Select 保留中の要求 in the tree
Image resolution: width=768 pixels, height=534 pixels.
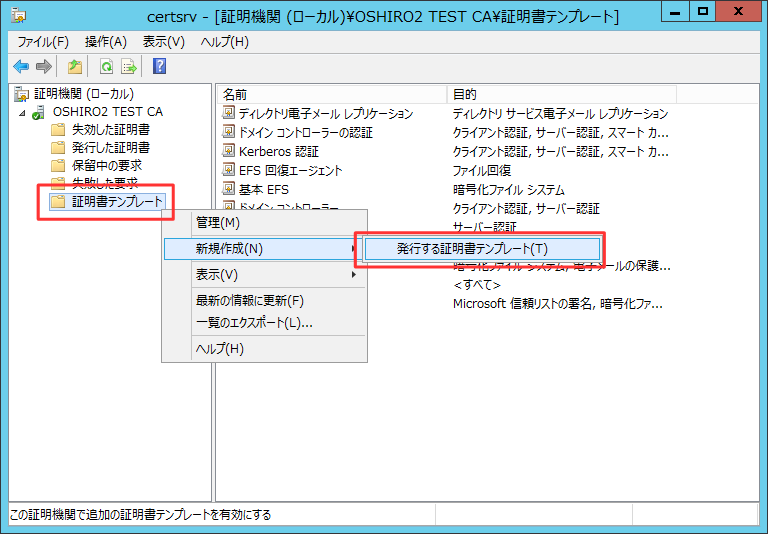[x=107, y=166]
